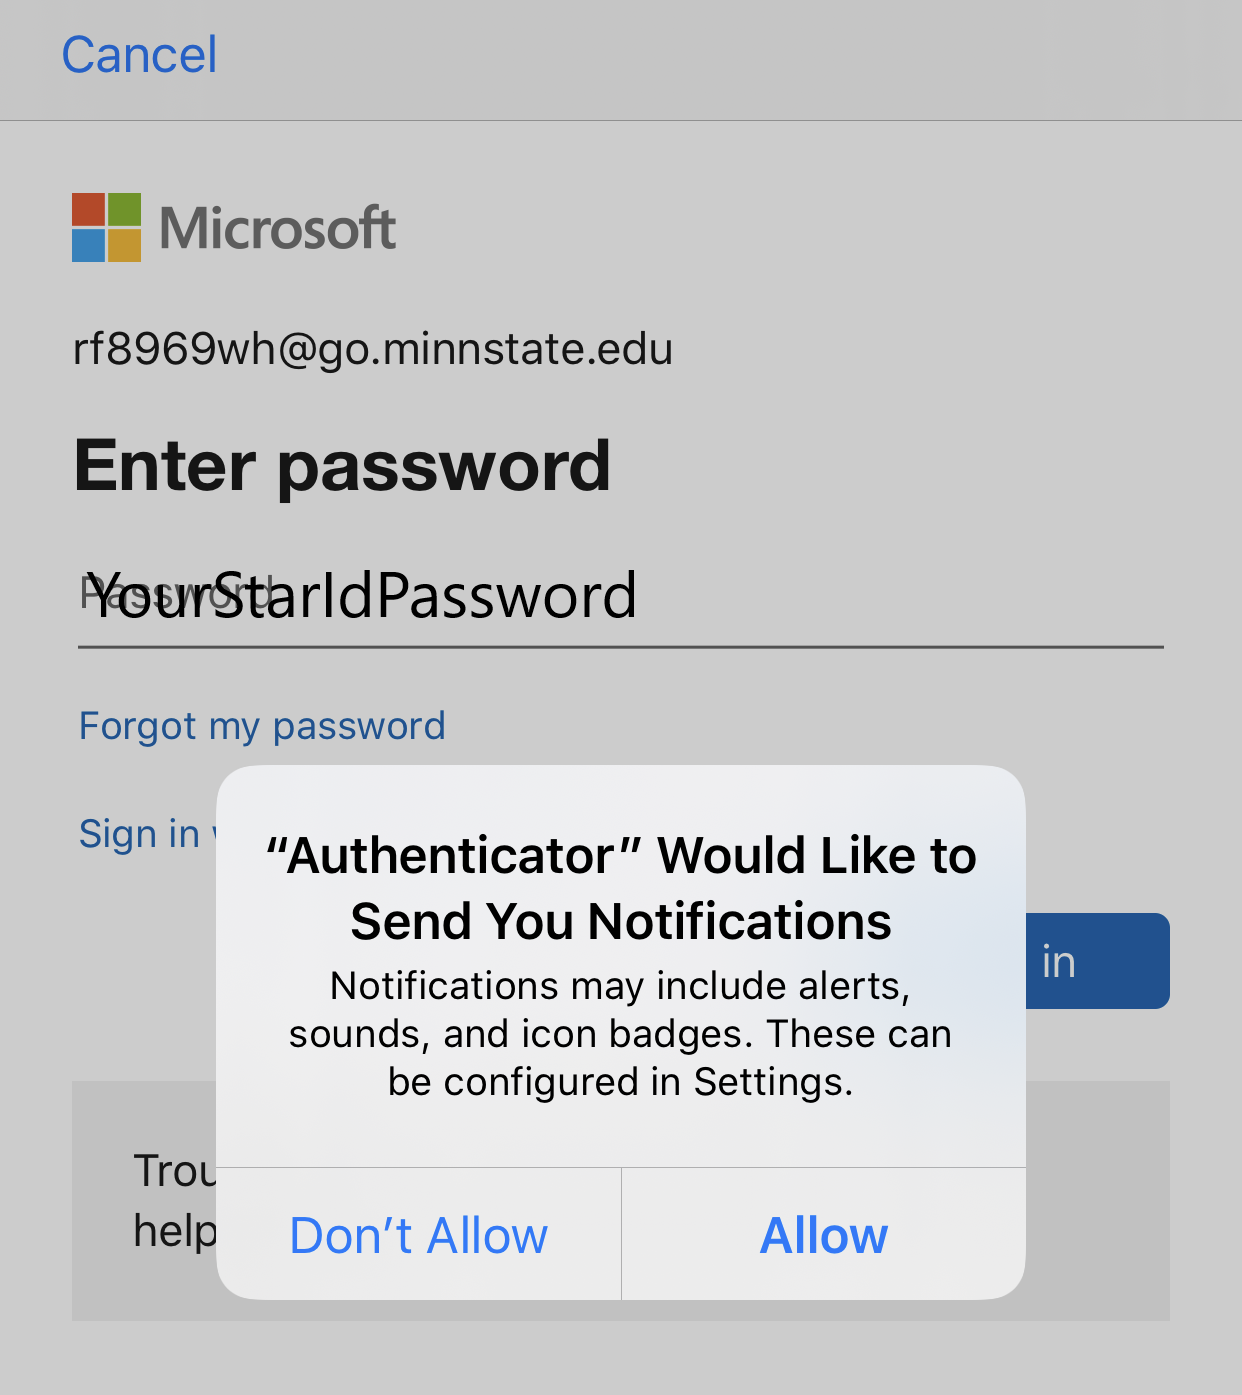Tap the partially hidden 'Trou' help text

tap(174, 1171)
